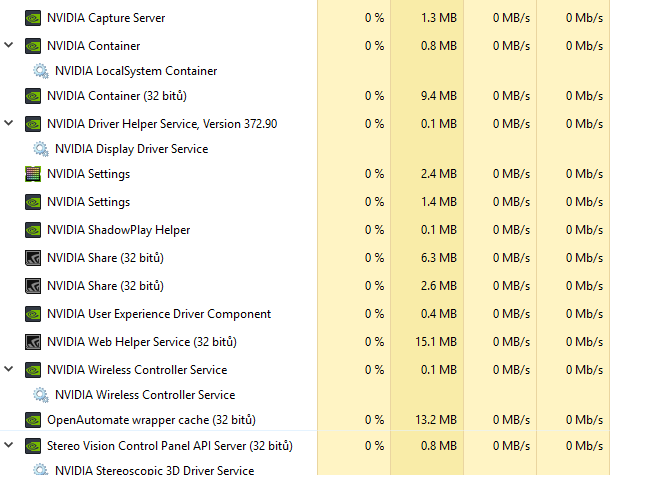
Task: Collapse the NVIDIA Wireless Controller Service group
Action: point(9,370)
